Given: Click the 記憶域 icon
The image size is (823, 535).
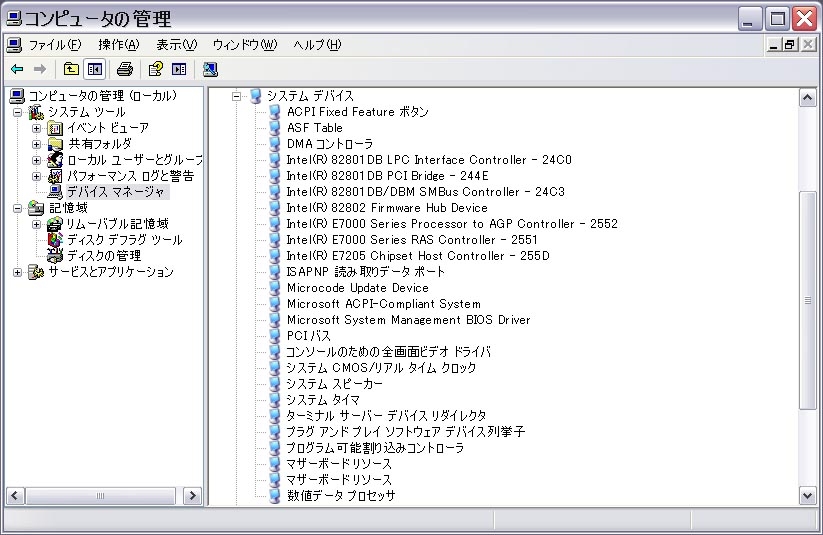Looking at the screenshot, I should 36,208.
